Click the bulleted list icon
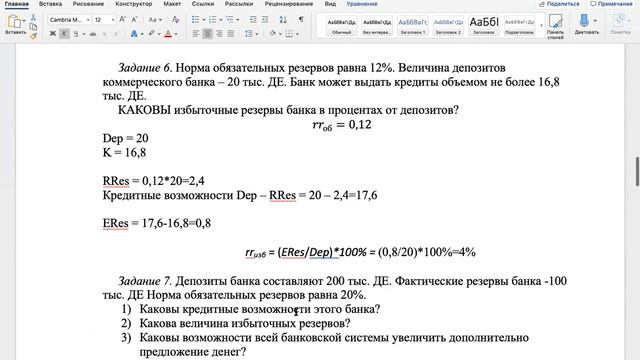Screen dimensions: 640x360 click(x=196, y=20)
